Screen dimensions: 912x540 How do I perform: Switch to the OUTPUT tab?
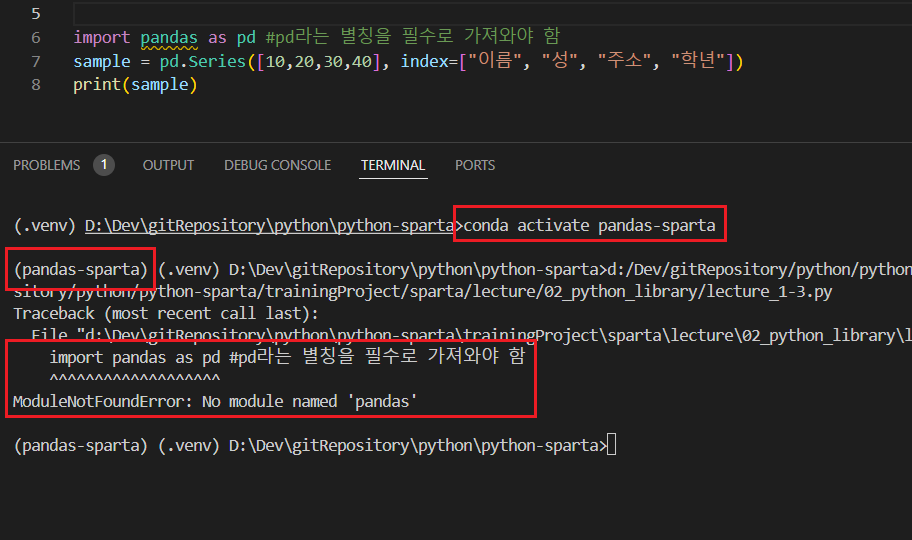(168, 165)
